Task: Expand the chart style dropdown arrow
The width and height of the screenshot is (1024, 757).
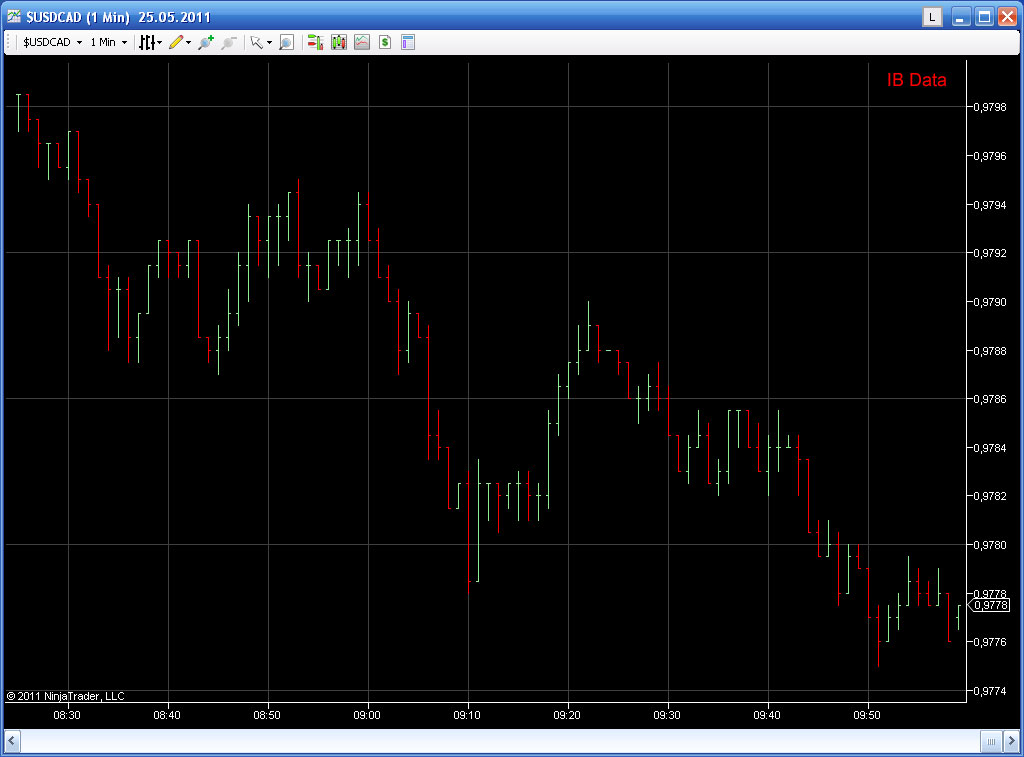Action: click(159, 43)
